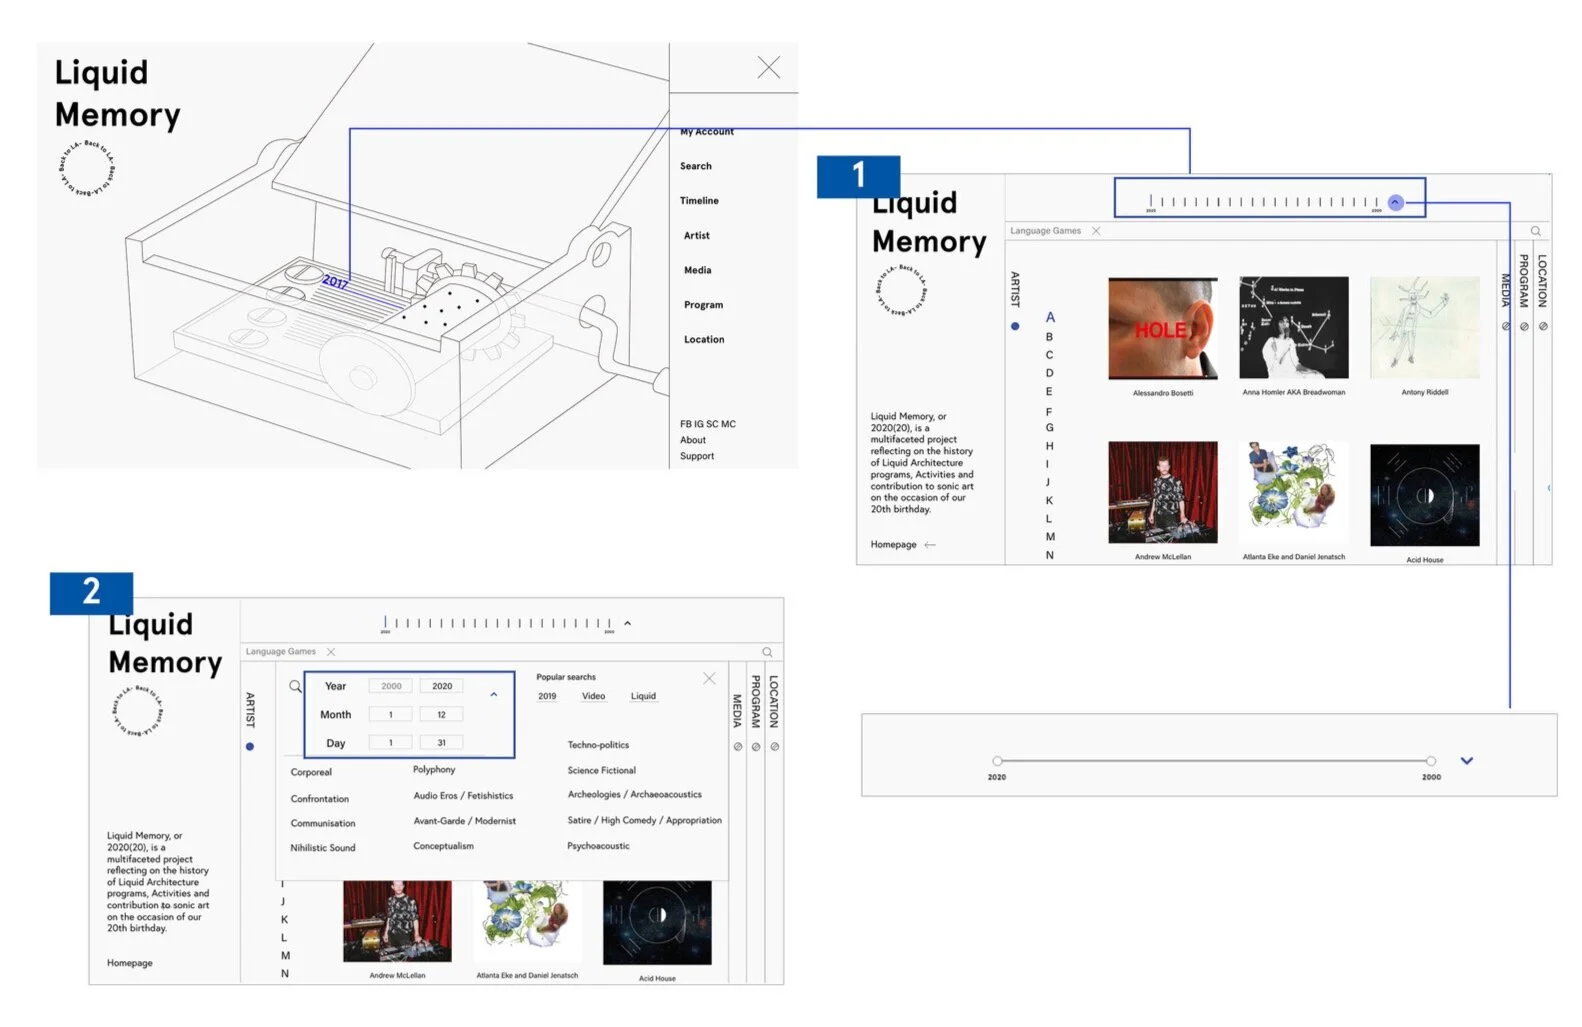Select the Corporeal category

click(x=311, y=772)
